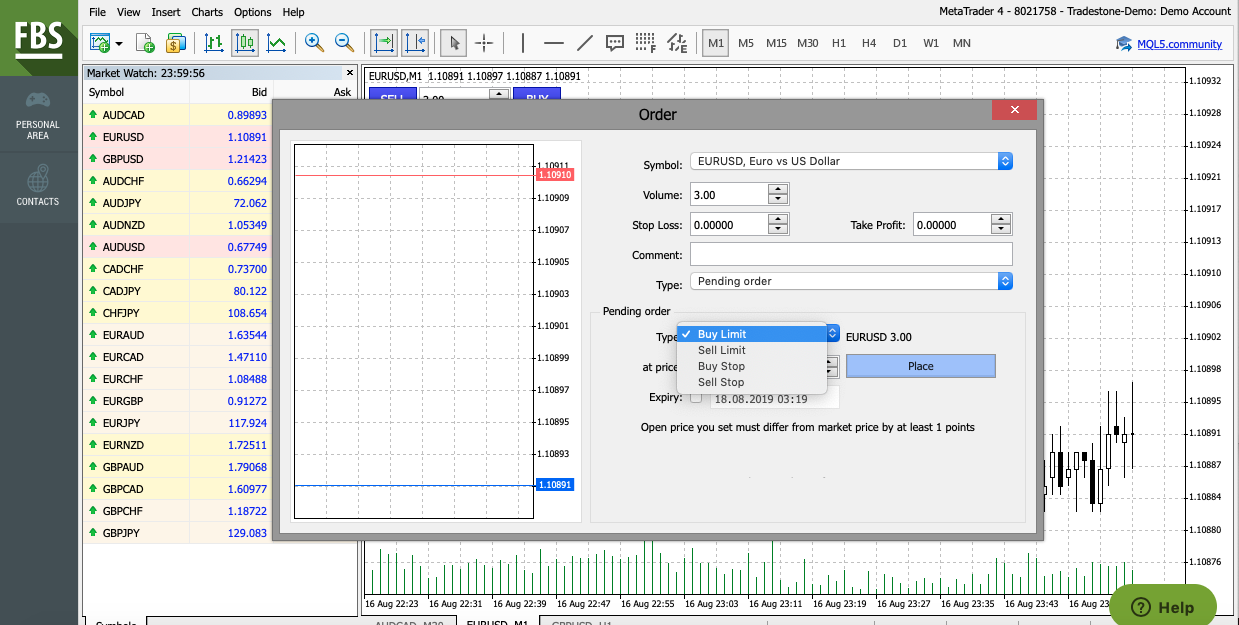This screenshot has height=625, width=1239.
Task: Choose Sell Limit from type list
Action: [x=752, y=350]
